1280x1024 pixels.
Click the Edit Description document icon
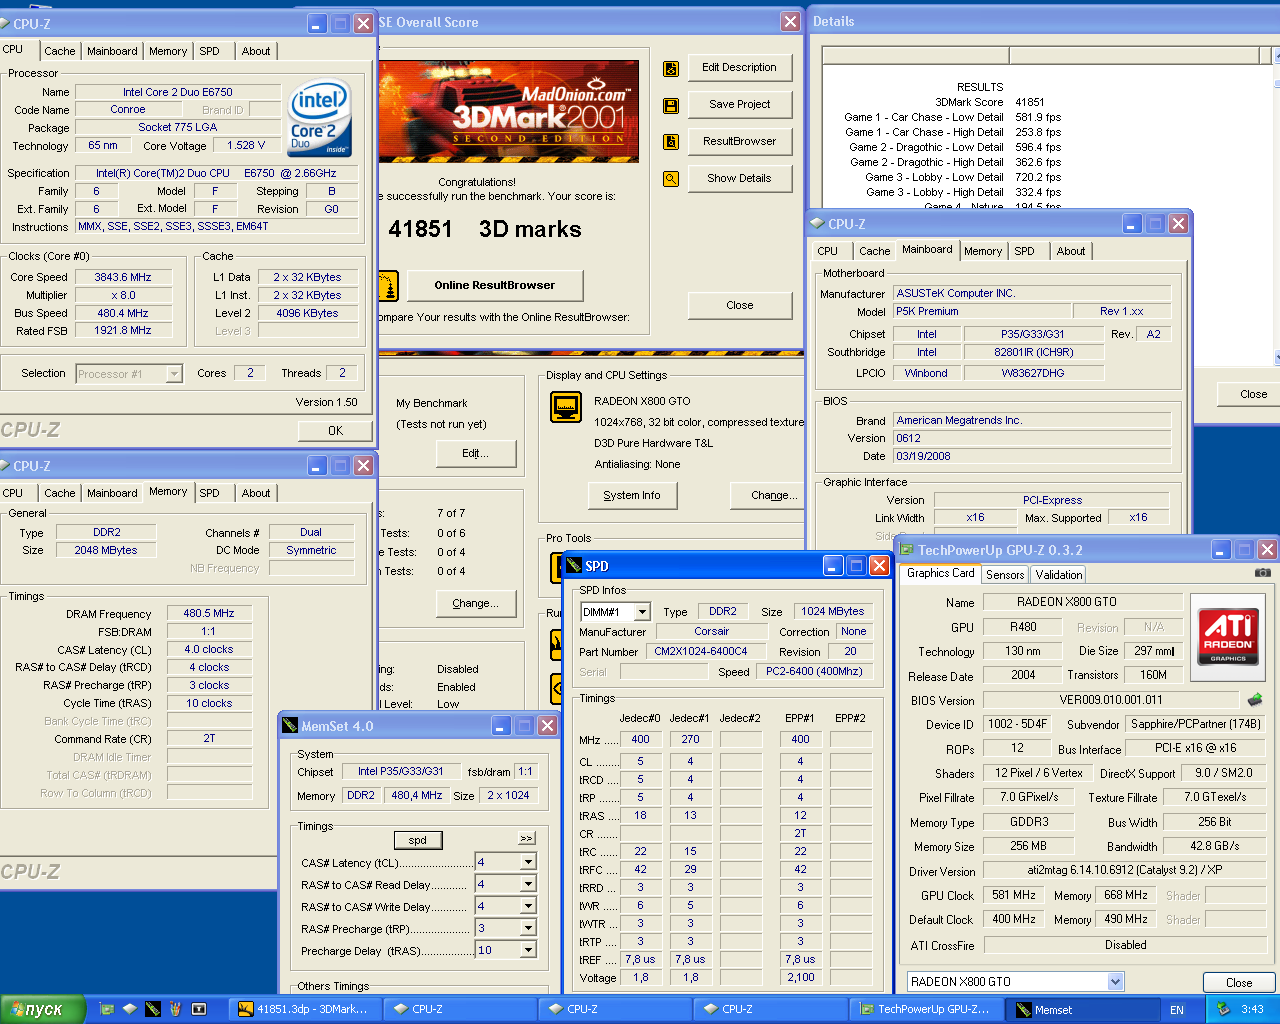click(x=671, y=68)
